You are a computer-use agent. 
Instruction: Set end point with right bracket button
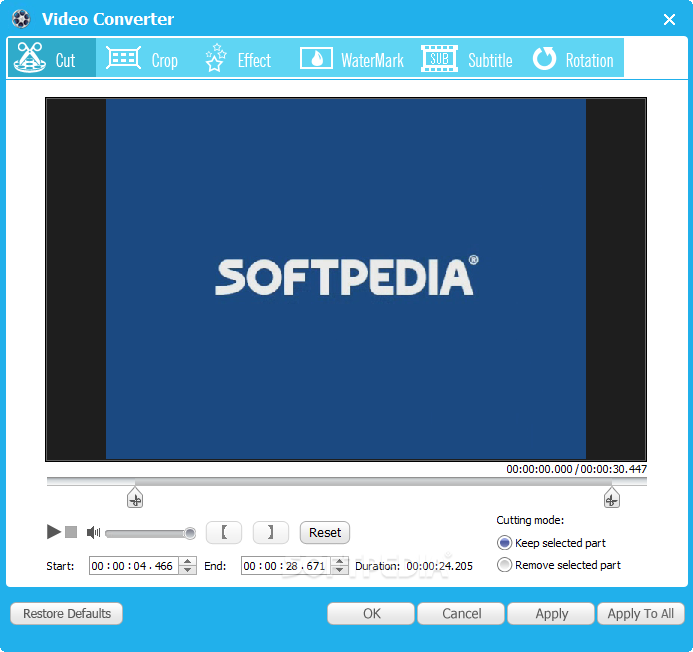click(270, 532)
